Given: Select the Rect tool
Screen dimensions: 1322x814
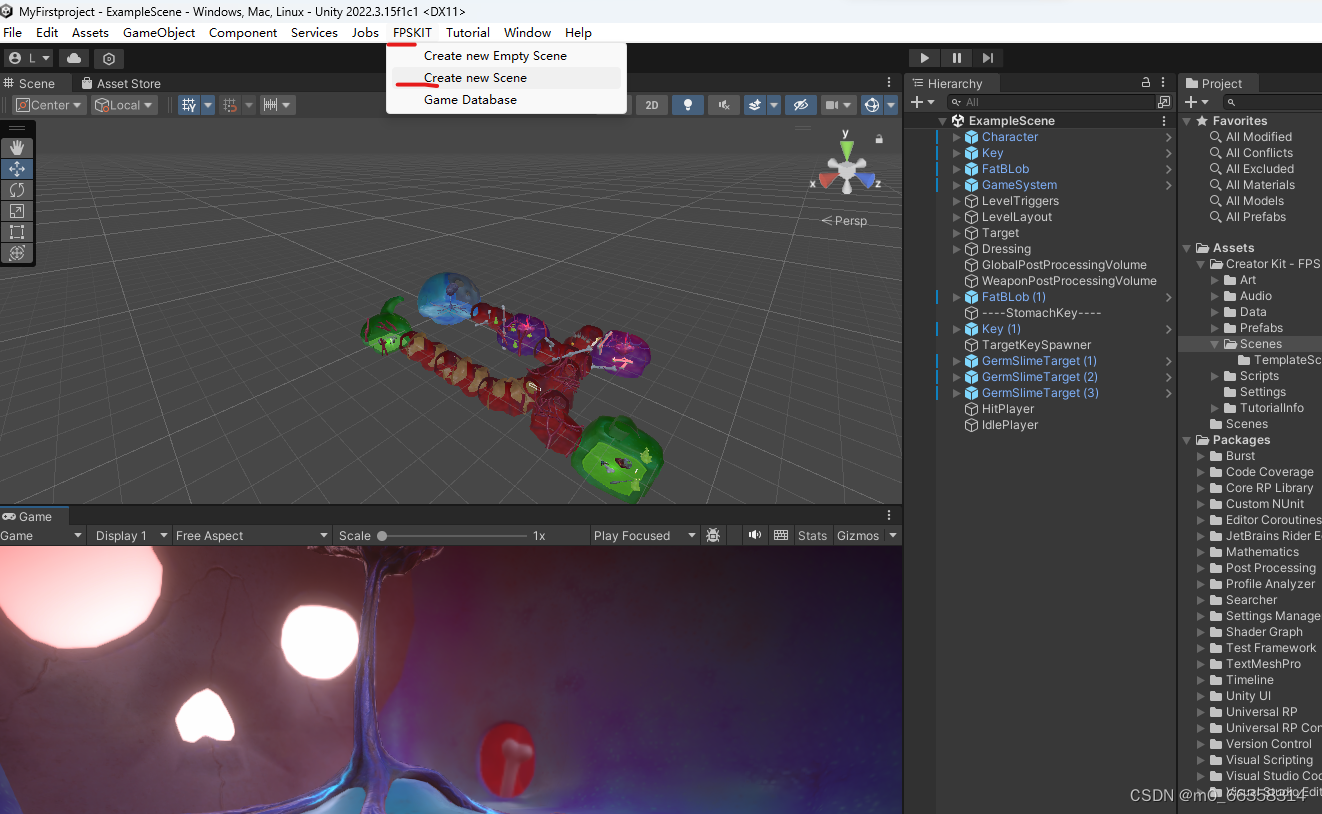Looking at the screenshot, I should [x=17, y=232].
